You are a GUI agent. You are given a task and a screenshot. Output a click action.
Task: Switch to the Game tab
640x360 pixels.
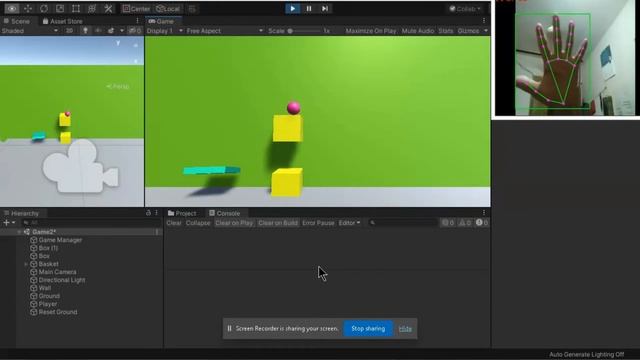(161, 21)
